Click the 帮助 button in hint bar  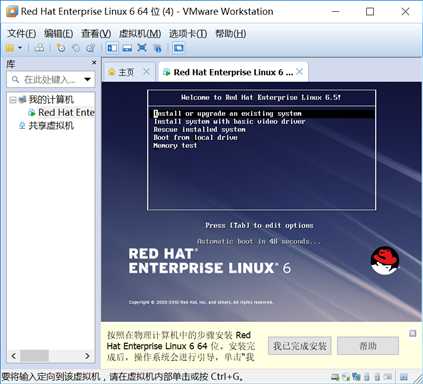[x=368, y=346]
